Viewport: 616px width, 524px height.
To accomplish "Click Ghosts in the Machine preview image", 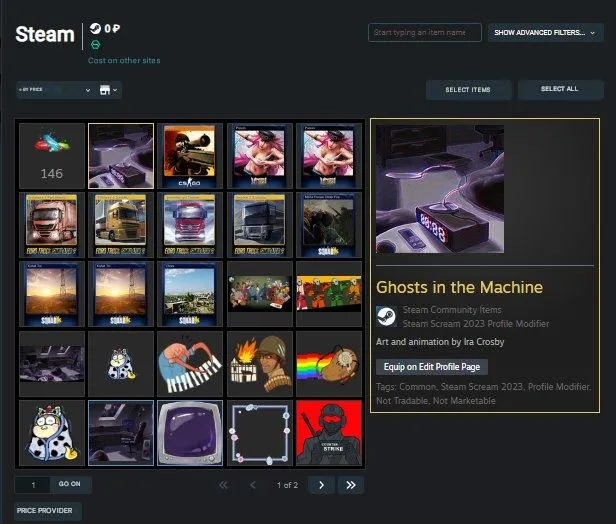I will 440,189.
